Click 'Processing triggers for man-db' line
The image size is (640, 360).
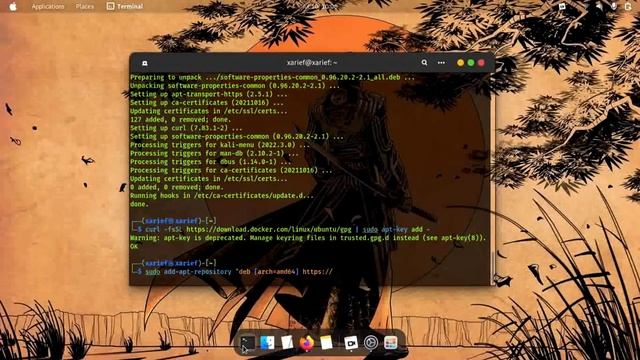pyautogui.click(x=214, y=153)
